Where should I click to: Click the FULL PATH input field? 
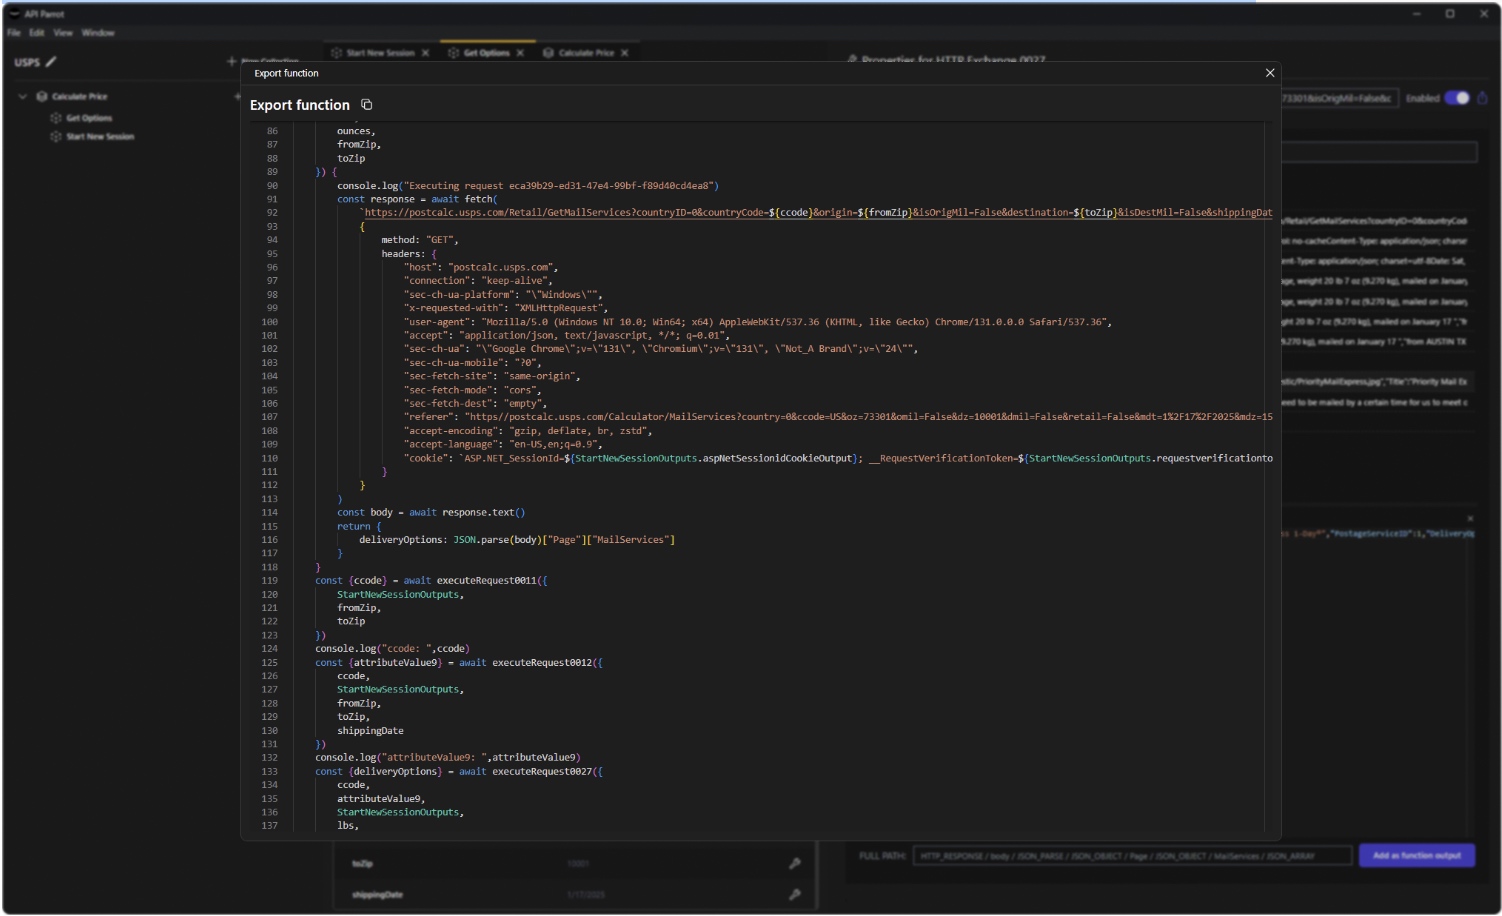pos(1132,856)
